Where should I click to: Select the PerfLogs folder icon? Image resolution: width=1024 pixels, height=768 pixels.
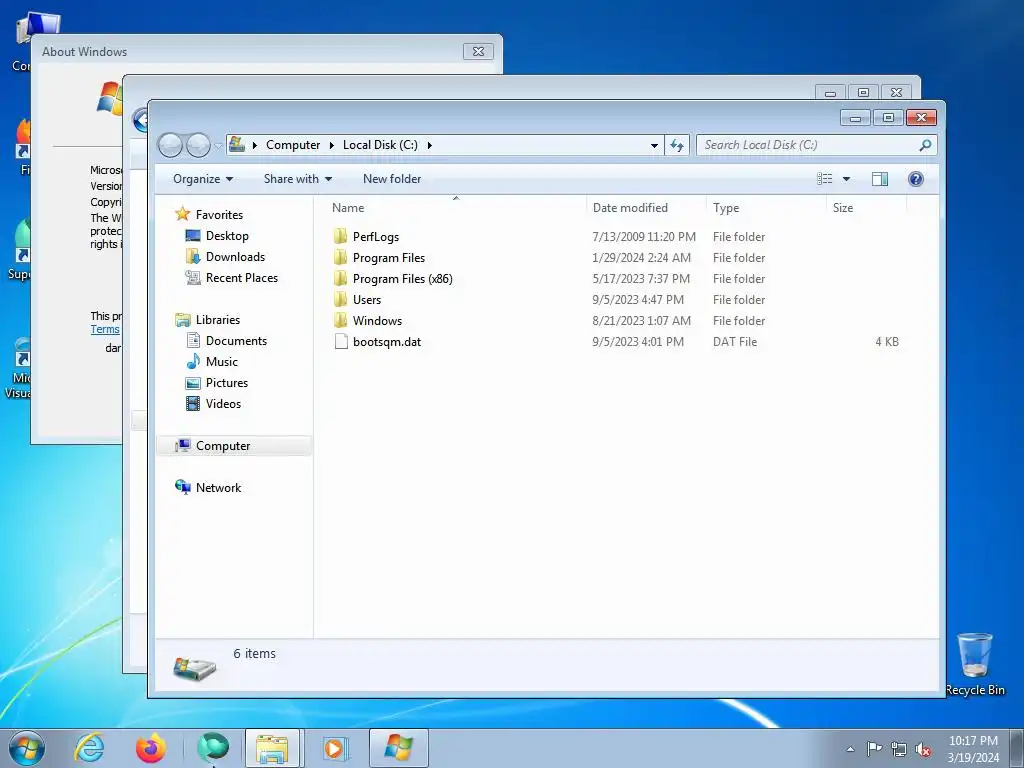[x=341, y=236]
